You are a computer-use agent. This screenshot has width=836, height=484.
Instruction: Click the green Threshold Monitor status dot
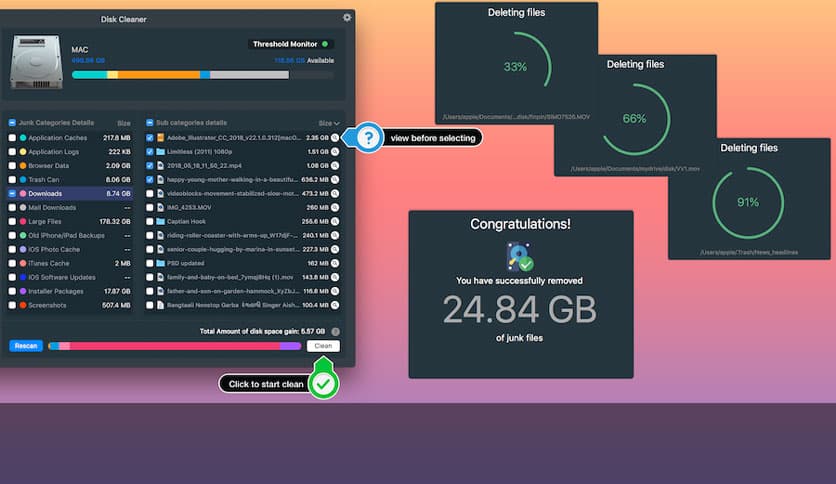(x=325, y=44)
